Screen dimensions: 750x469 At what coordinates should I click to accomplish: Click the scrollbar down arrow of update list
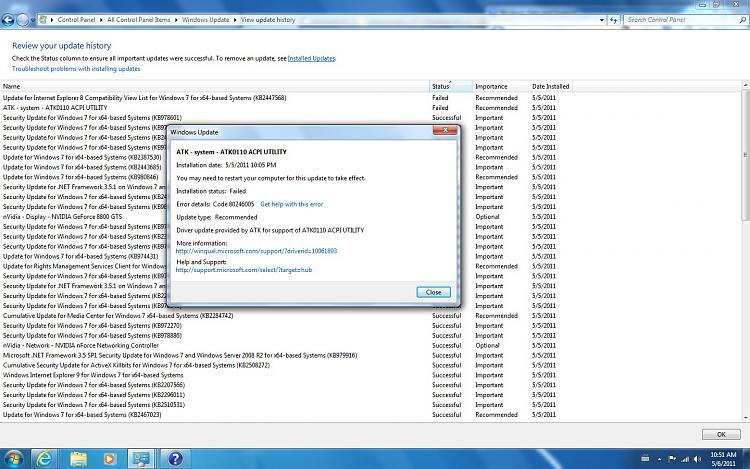point(745,417)
